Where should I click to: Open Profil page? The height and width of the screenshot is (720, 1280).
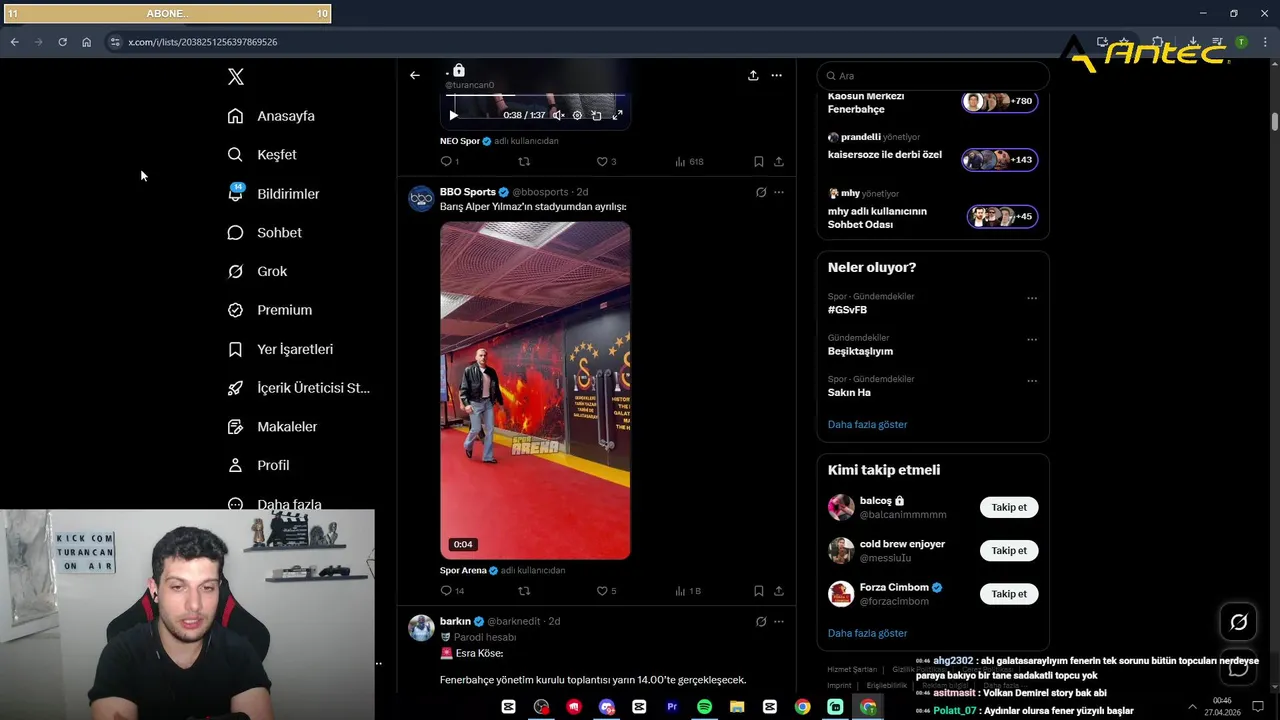tap(258, 466)
